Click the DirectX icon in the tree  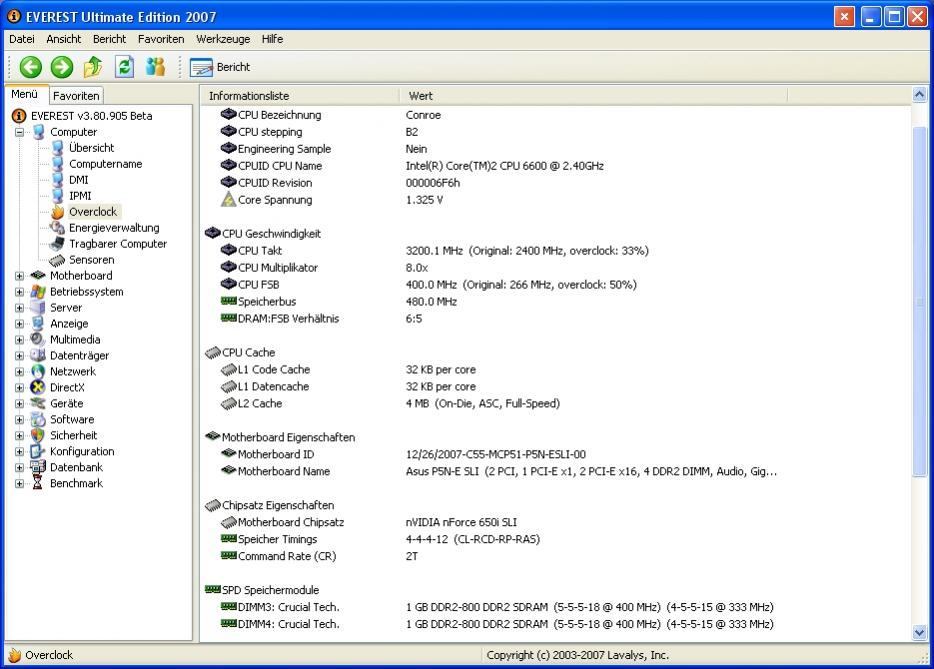pyautogui.click(x=38, y=387)
